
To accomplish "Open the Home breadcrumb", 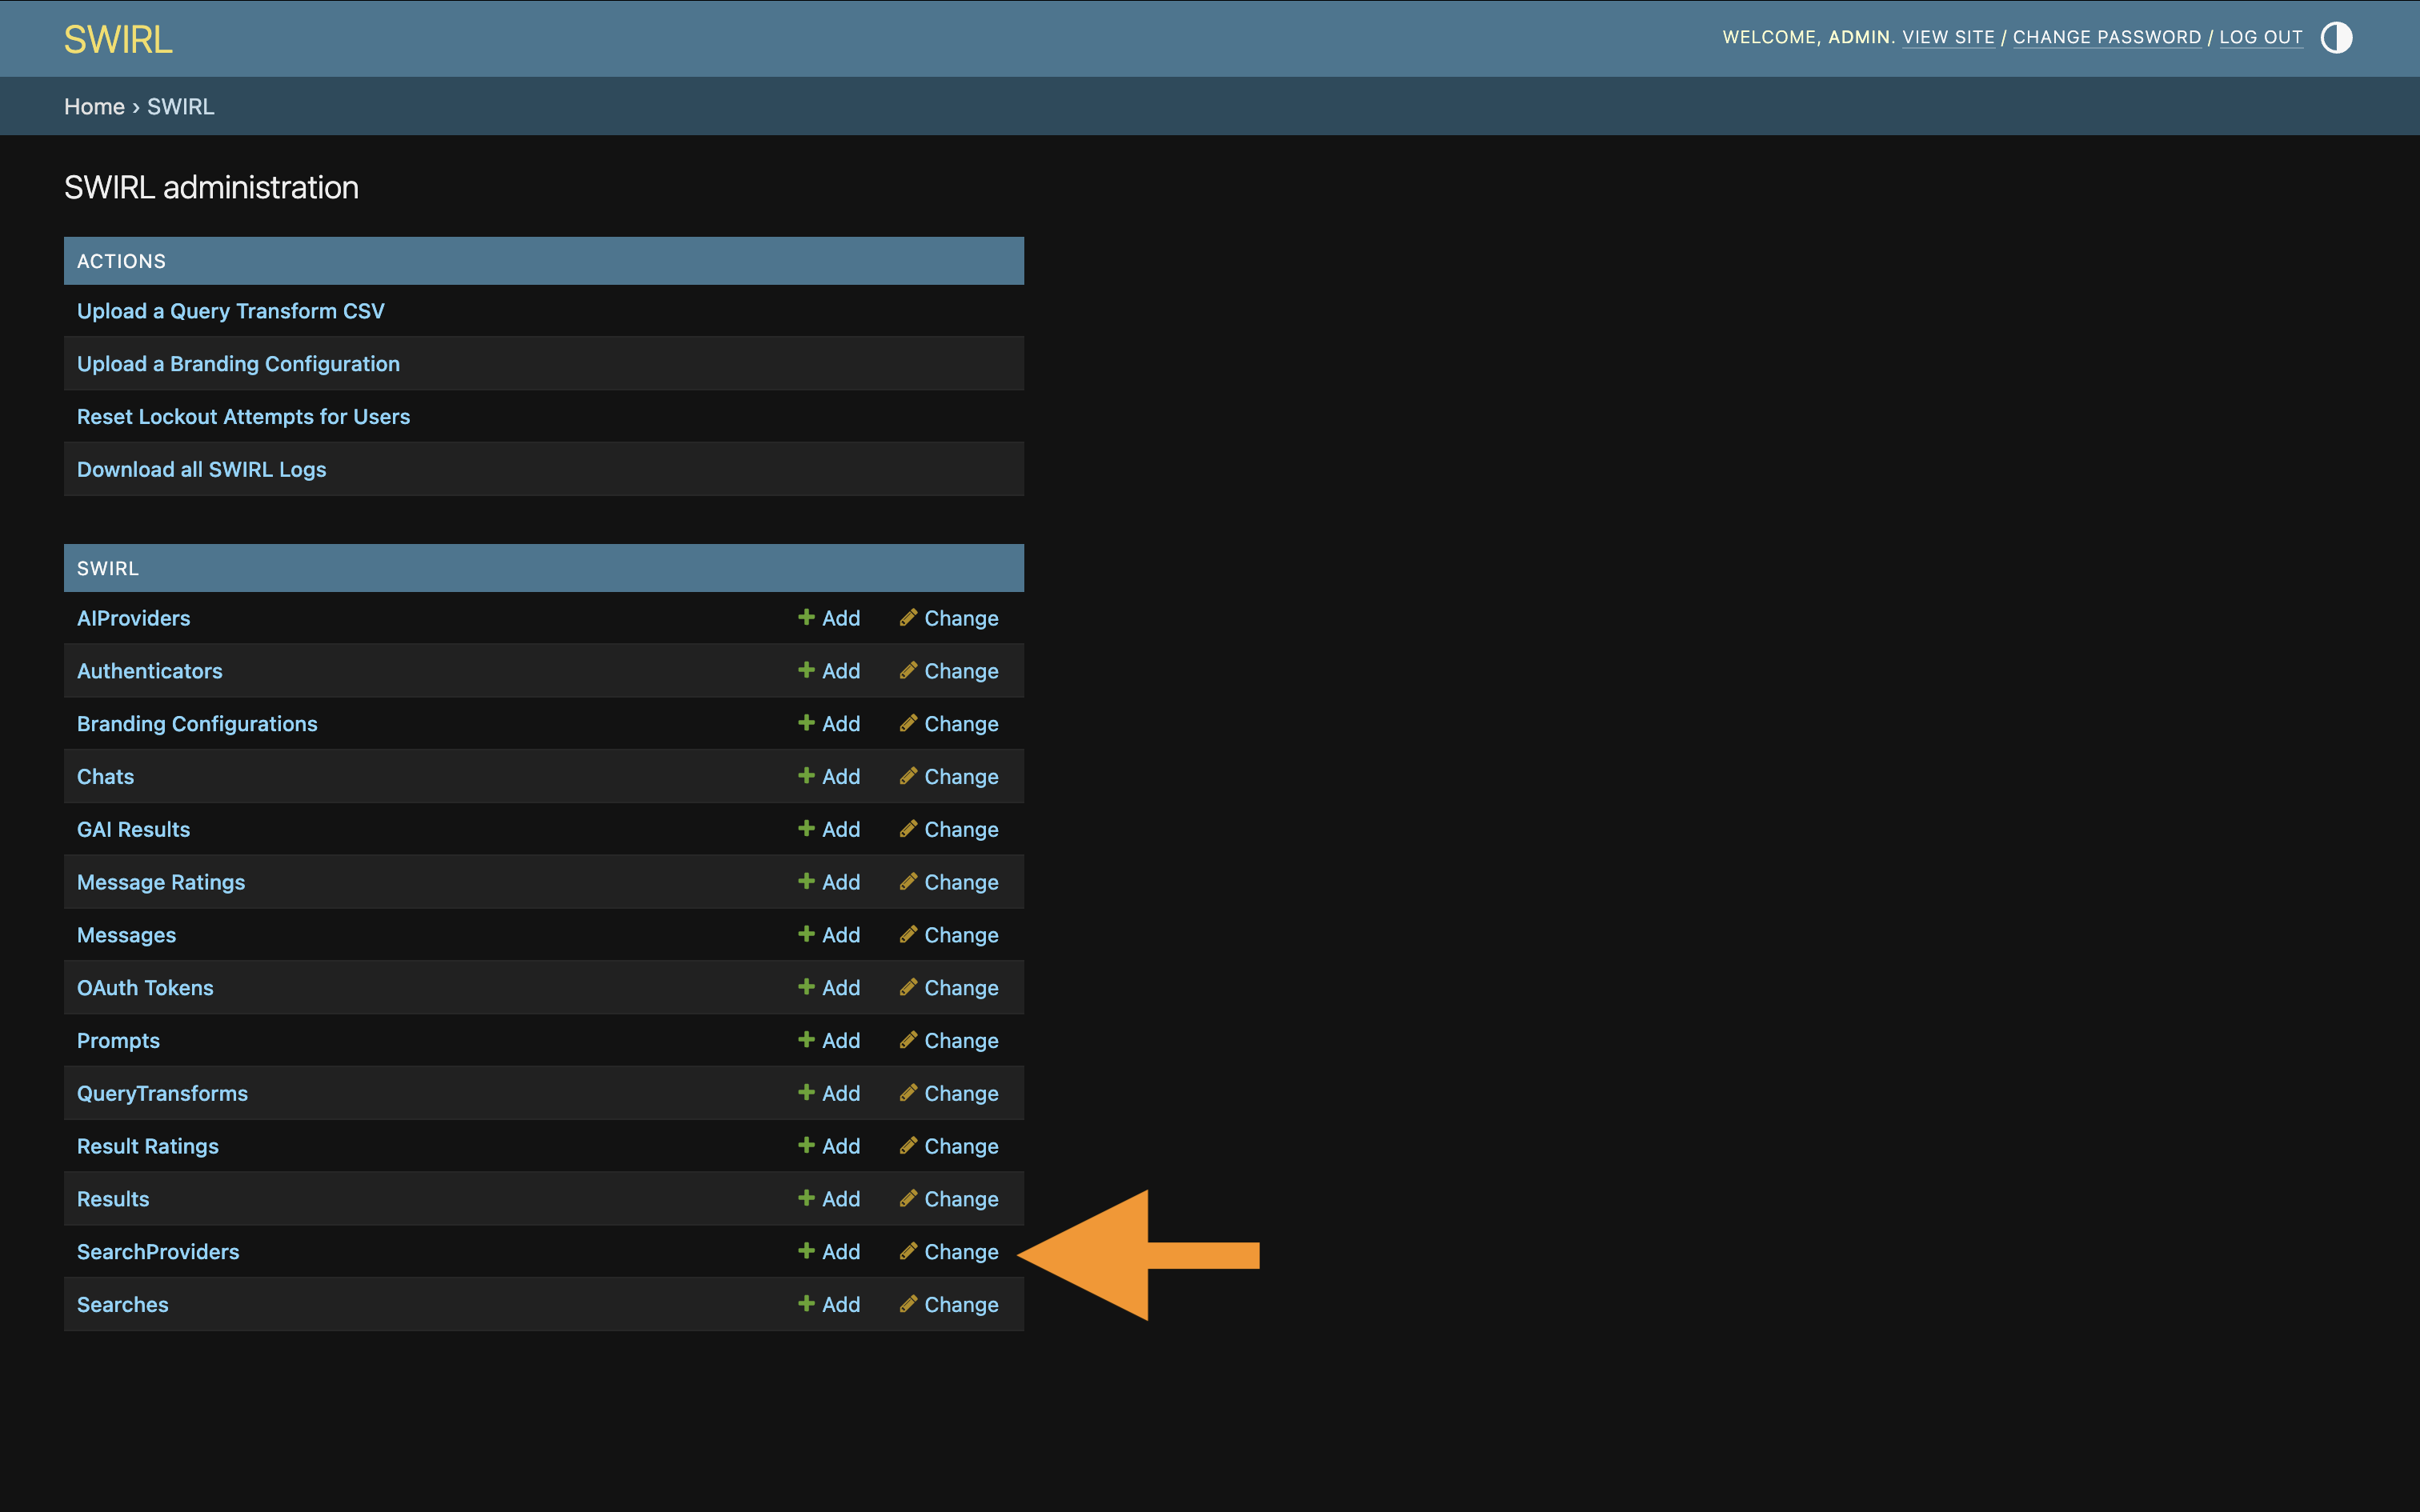I will pos(95,106).
